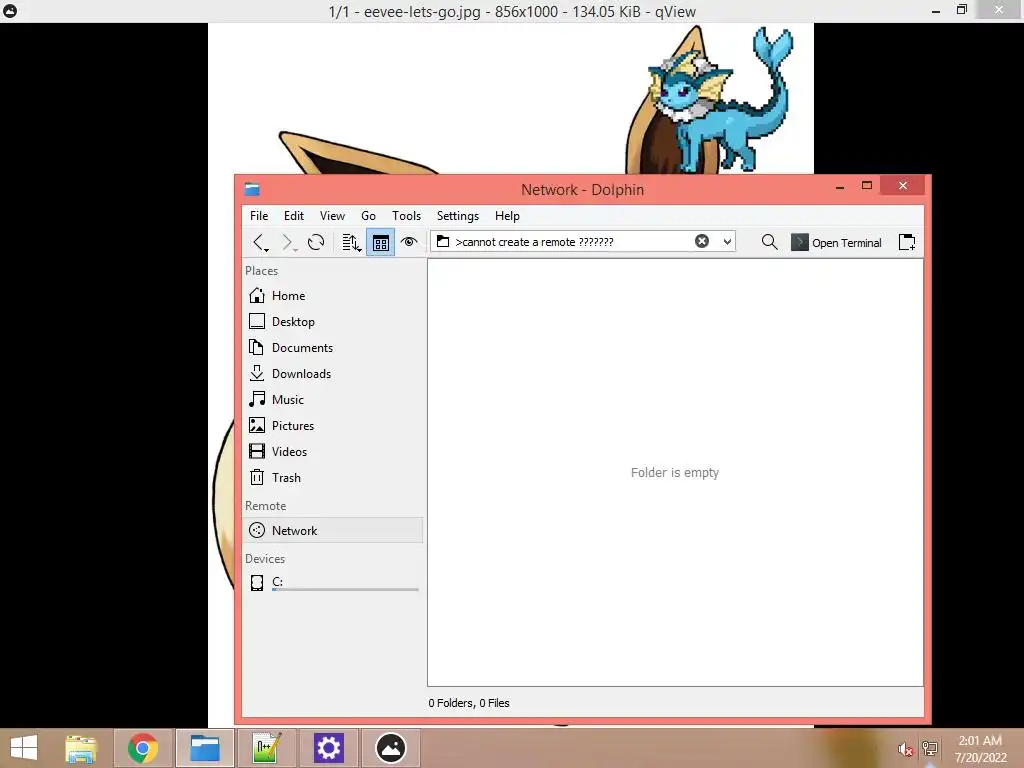Open the sort order toolbar button
The width and height of the screenshot is (1024, 768).
point(351,242)
